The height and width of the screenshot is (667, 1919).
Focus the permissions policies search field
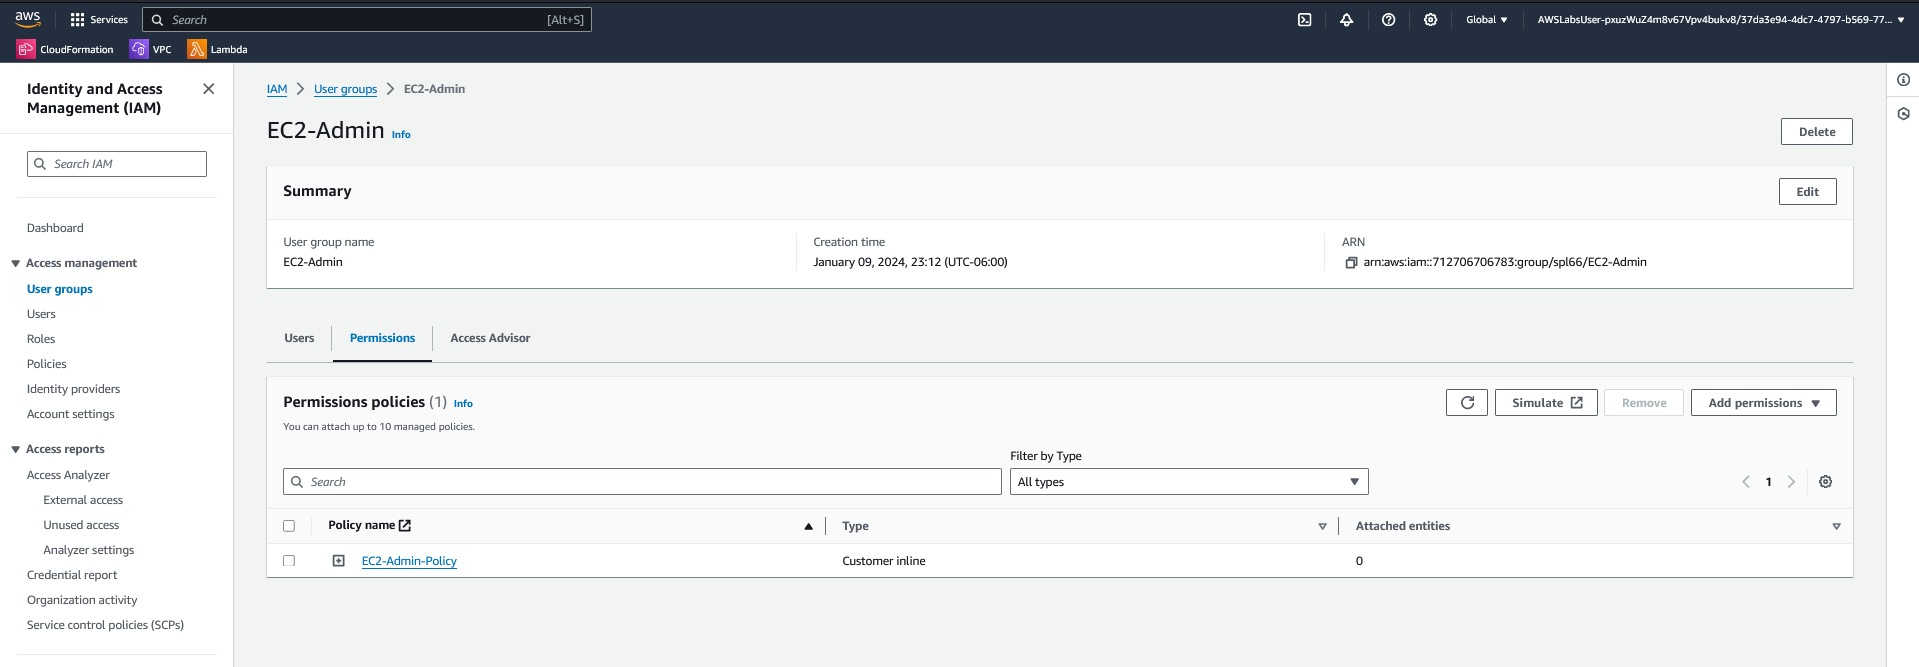pyautogui.click(x=642, y=482)
